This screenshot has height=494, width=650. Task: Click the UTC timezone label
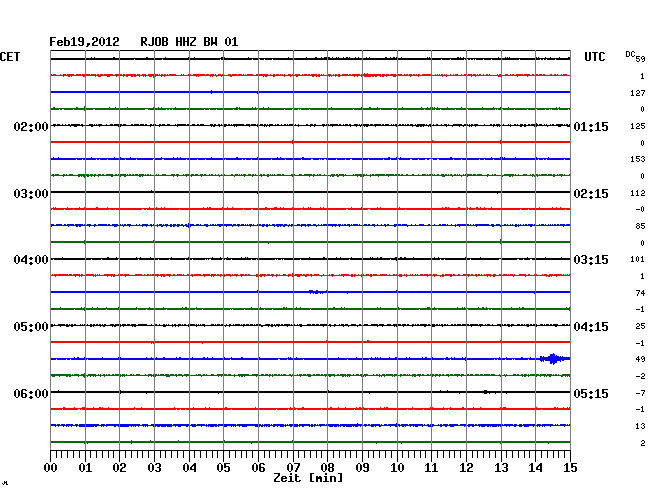coord(594,57)
